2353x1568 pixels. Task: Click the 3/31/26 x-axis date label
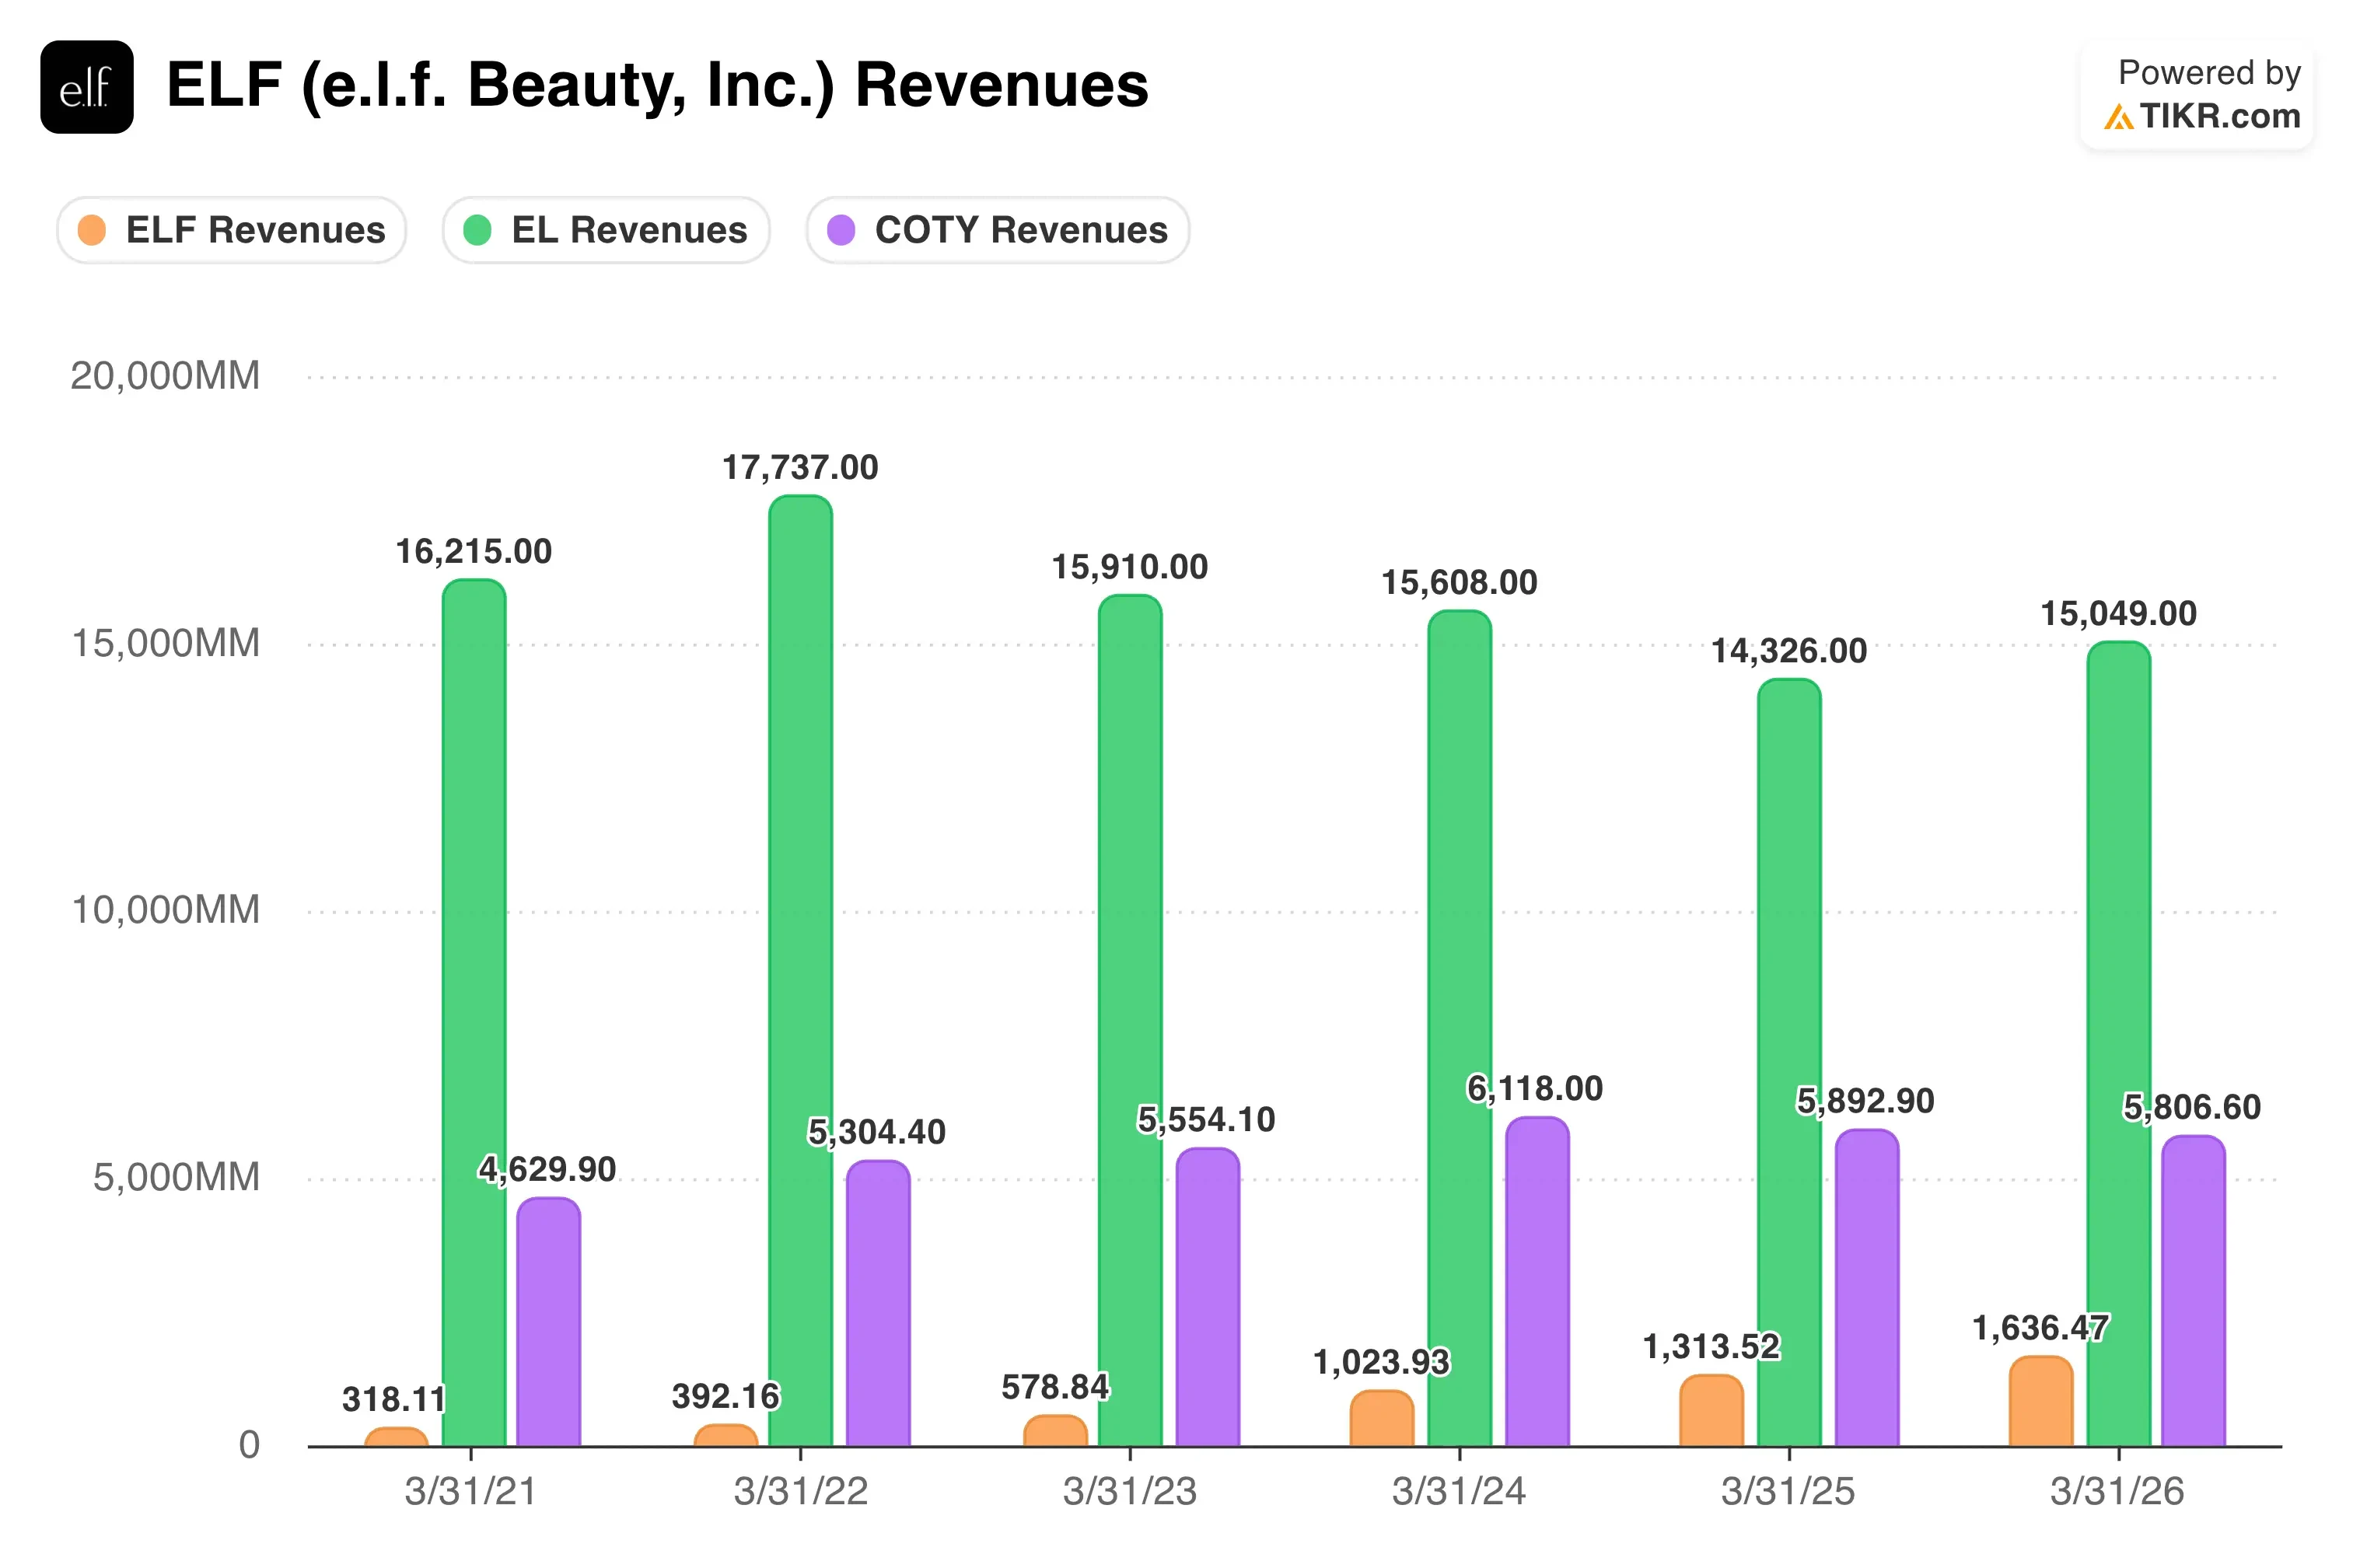(x=2118, y=1492)
